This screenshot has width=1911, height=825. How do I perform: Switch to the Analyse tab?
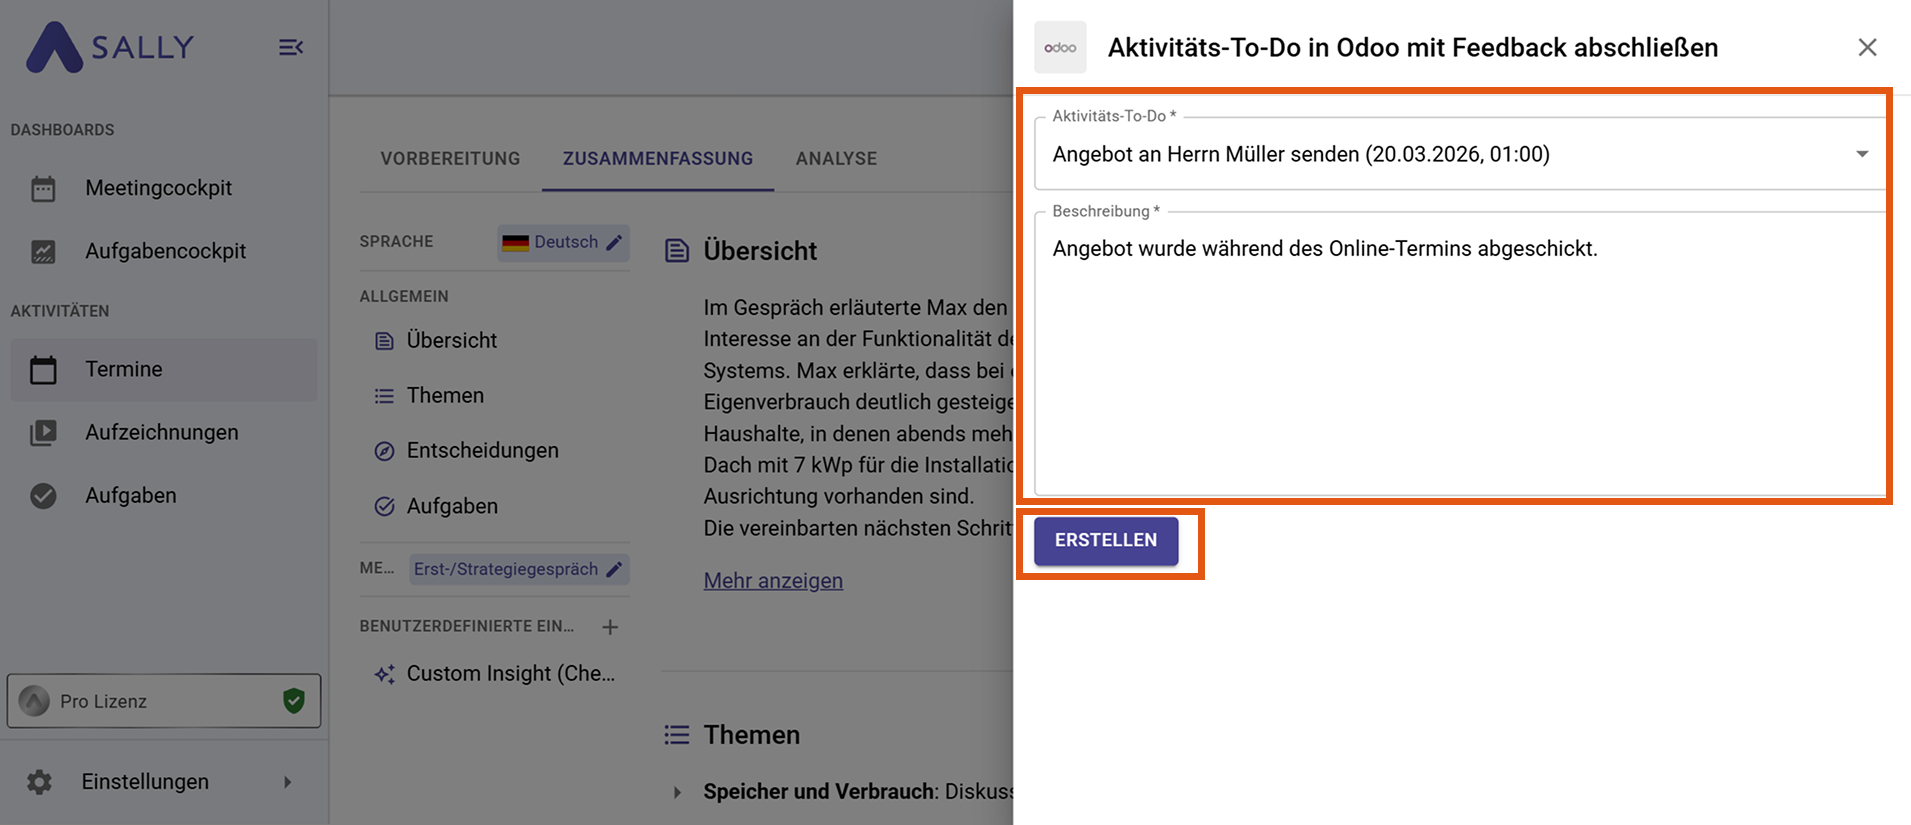click(836, 159)
